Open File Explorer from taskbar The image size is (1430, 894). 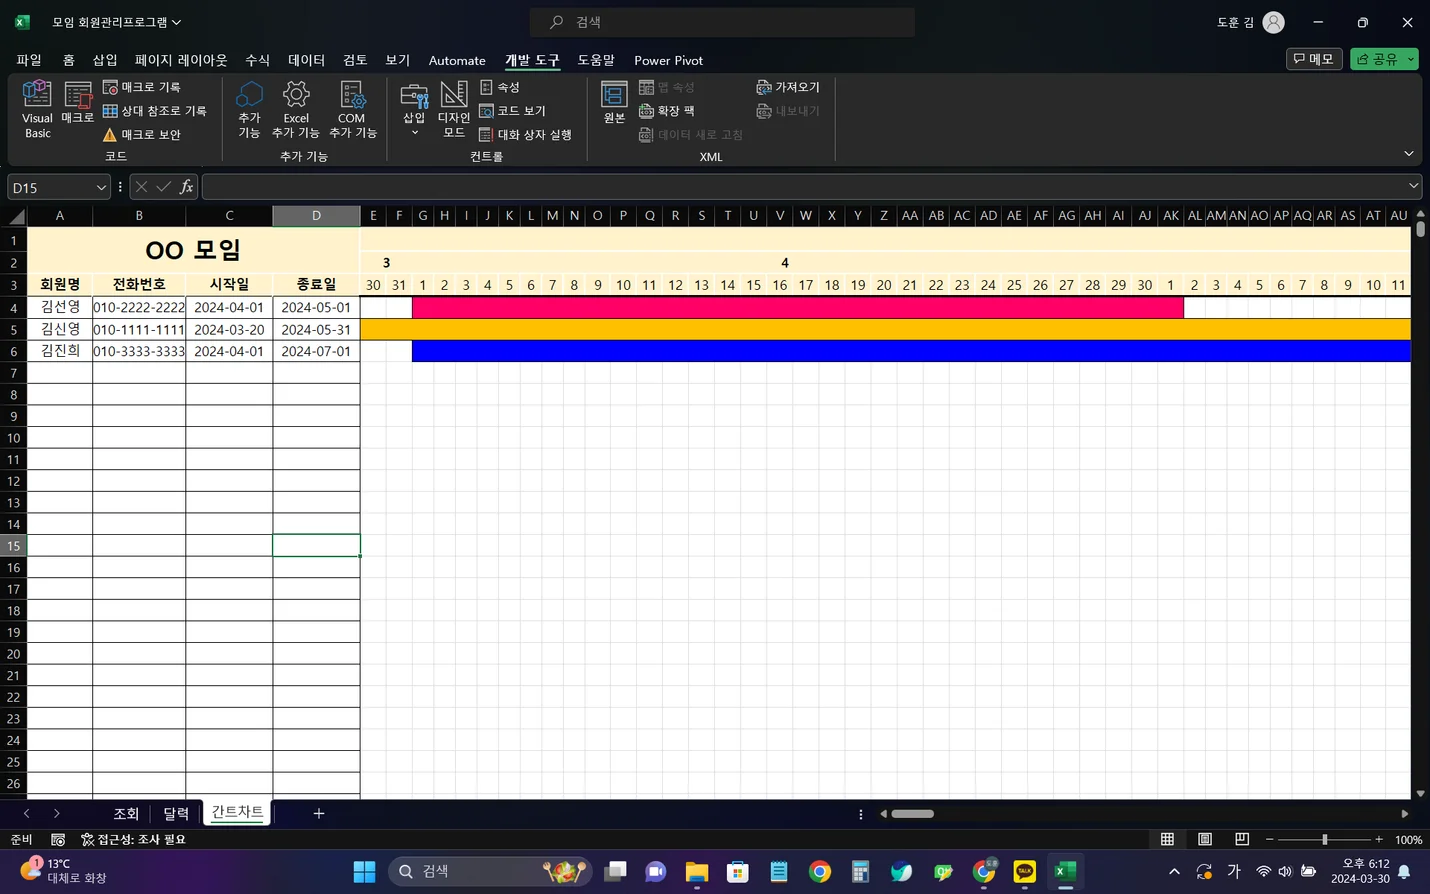(697, 871)
